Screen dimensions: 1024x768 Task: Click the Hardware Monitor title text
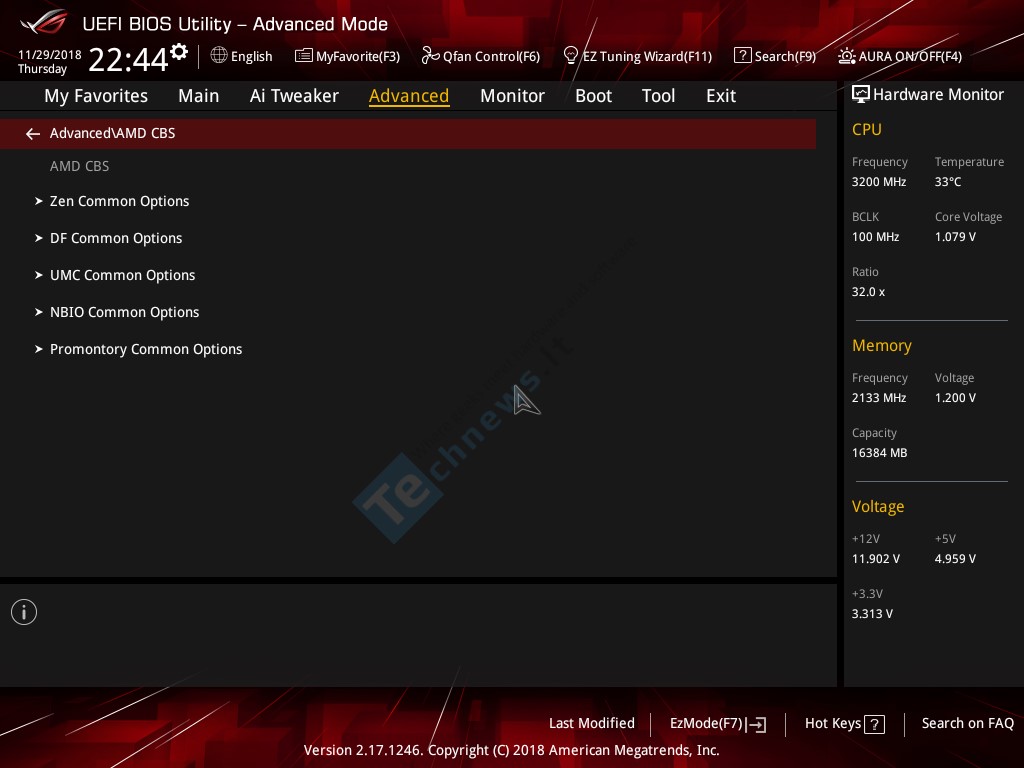938,95
